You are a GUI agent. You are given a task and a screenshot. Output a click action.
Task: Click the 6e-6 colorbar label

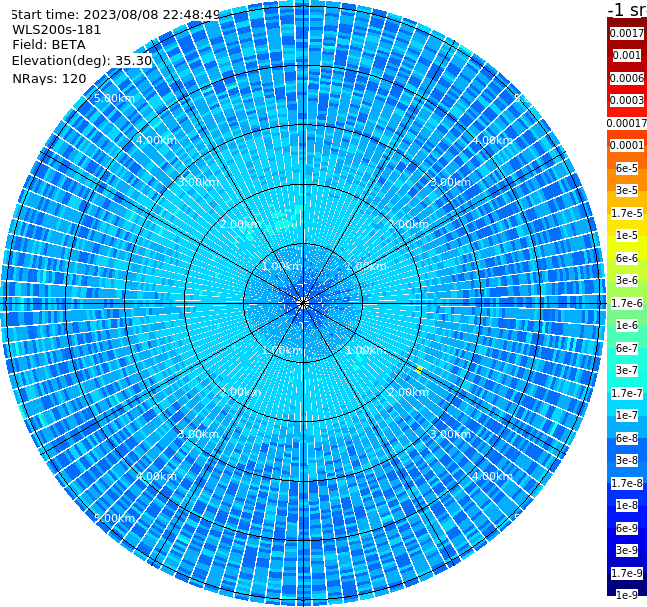[x=627, y=258]
